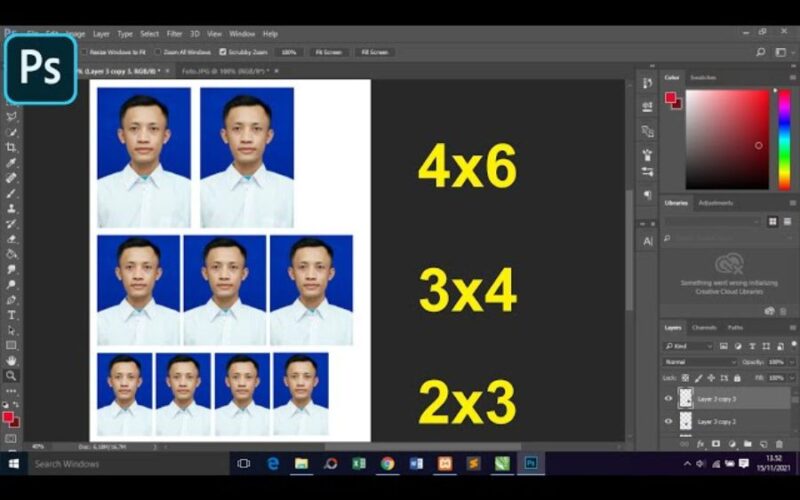800x500 pixels.
Task: Click the Layer 3 copy 2 thumbnail
Action: point(685,421)
